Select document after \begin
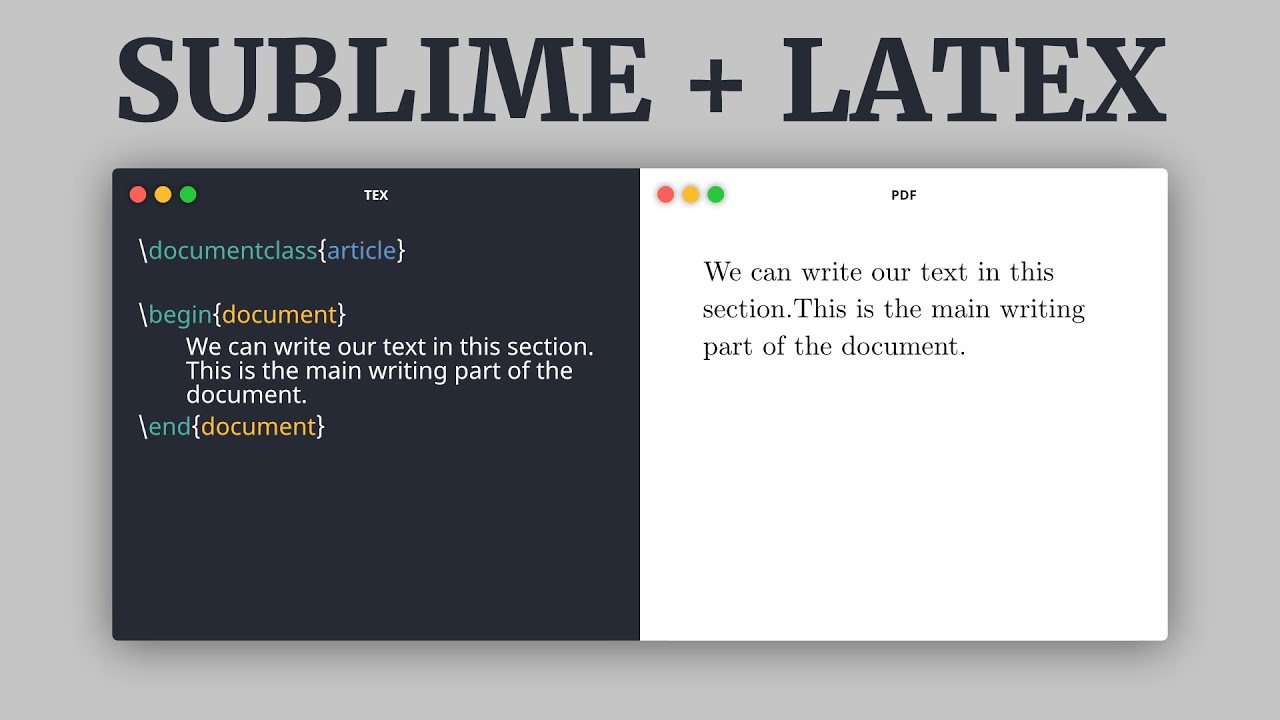The image size is (1280, 720). click(279, 315)
